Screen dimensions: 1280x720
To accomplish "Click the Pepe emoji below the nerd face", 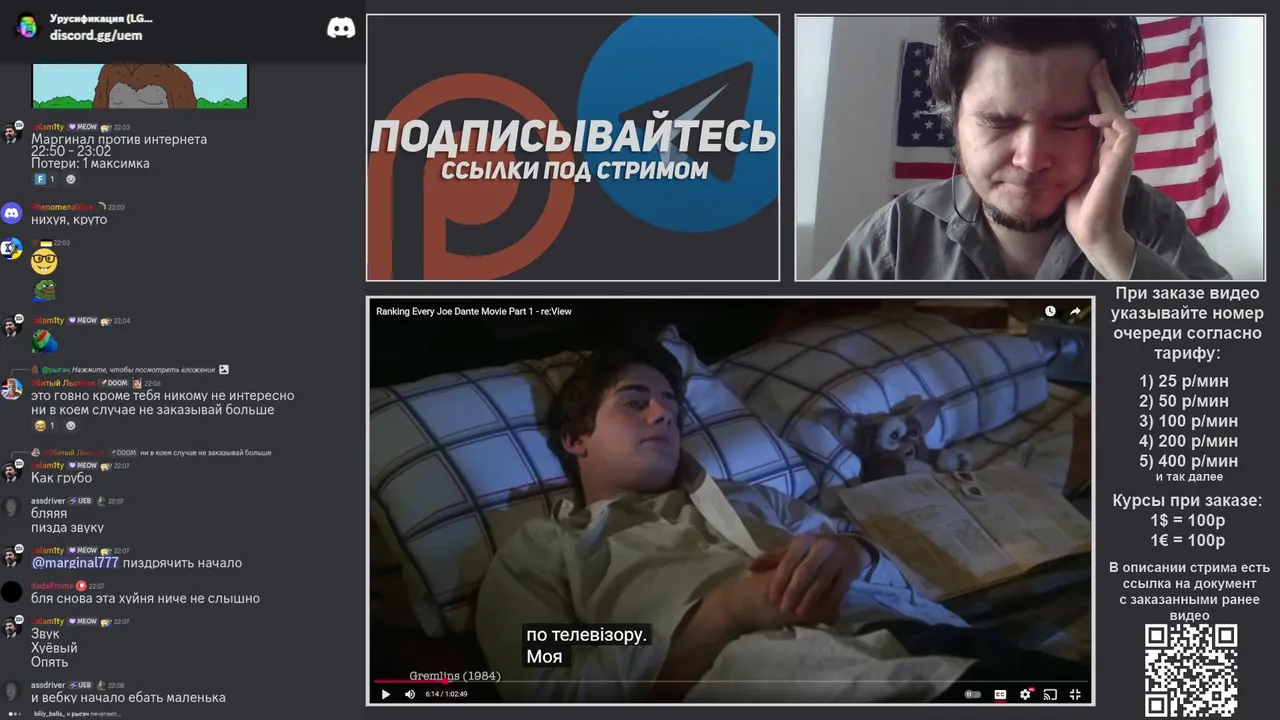I will (44, 291).
